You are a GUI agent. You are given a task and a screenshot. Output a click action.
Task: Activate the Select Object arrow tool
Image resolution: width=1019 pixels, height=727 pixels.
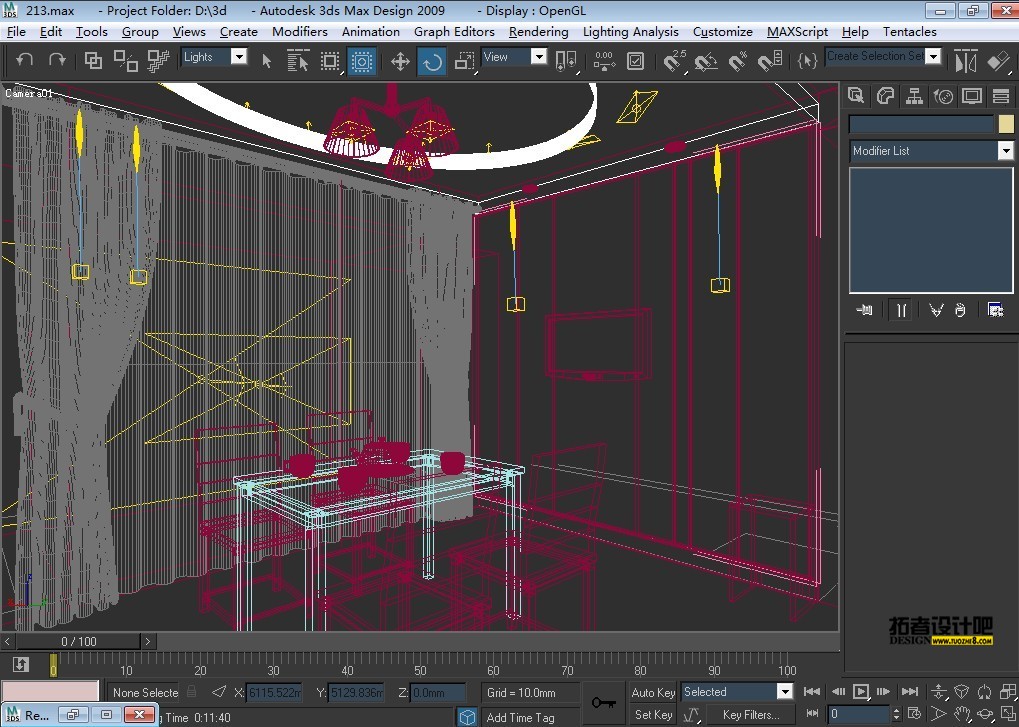[x=266, y=61]
